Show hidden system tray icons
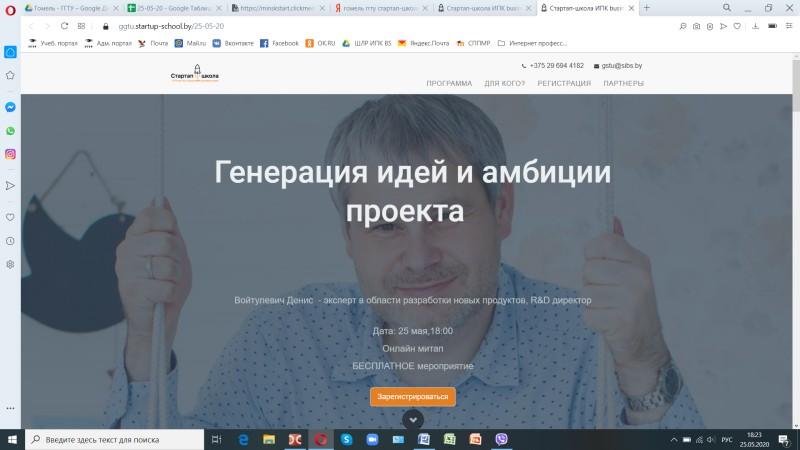The height and width of the screenshot is (450, 800). click(674, 440)
